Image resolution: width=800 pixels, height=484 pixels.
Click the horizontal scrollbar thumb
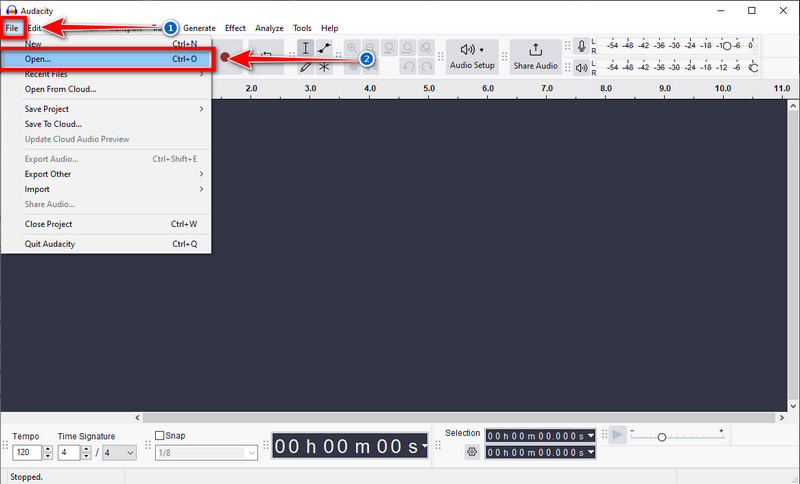[459, 418]
